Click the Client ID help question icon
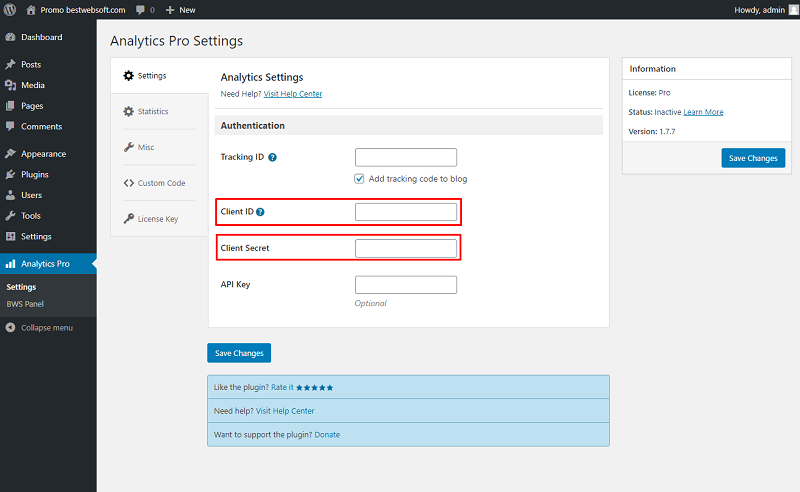The image size is (800, 492). coord(260,212)
